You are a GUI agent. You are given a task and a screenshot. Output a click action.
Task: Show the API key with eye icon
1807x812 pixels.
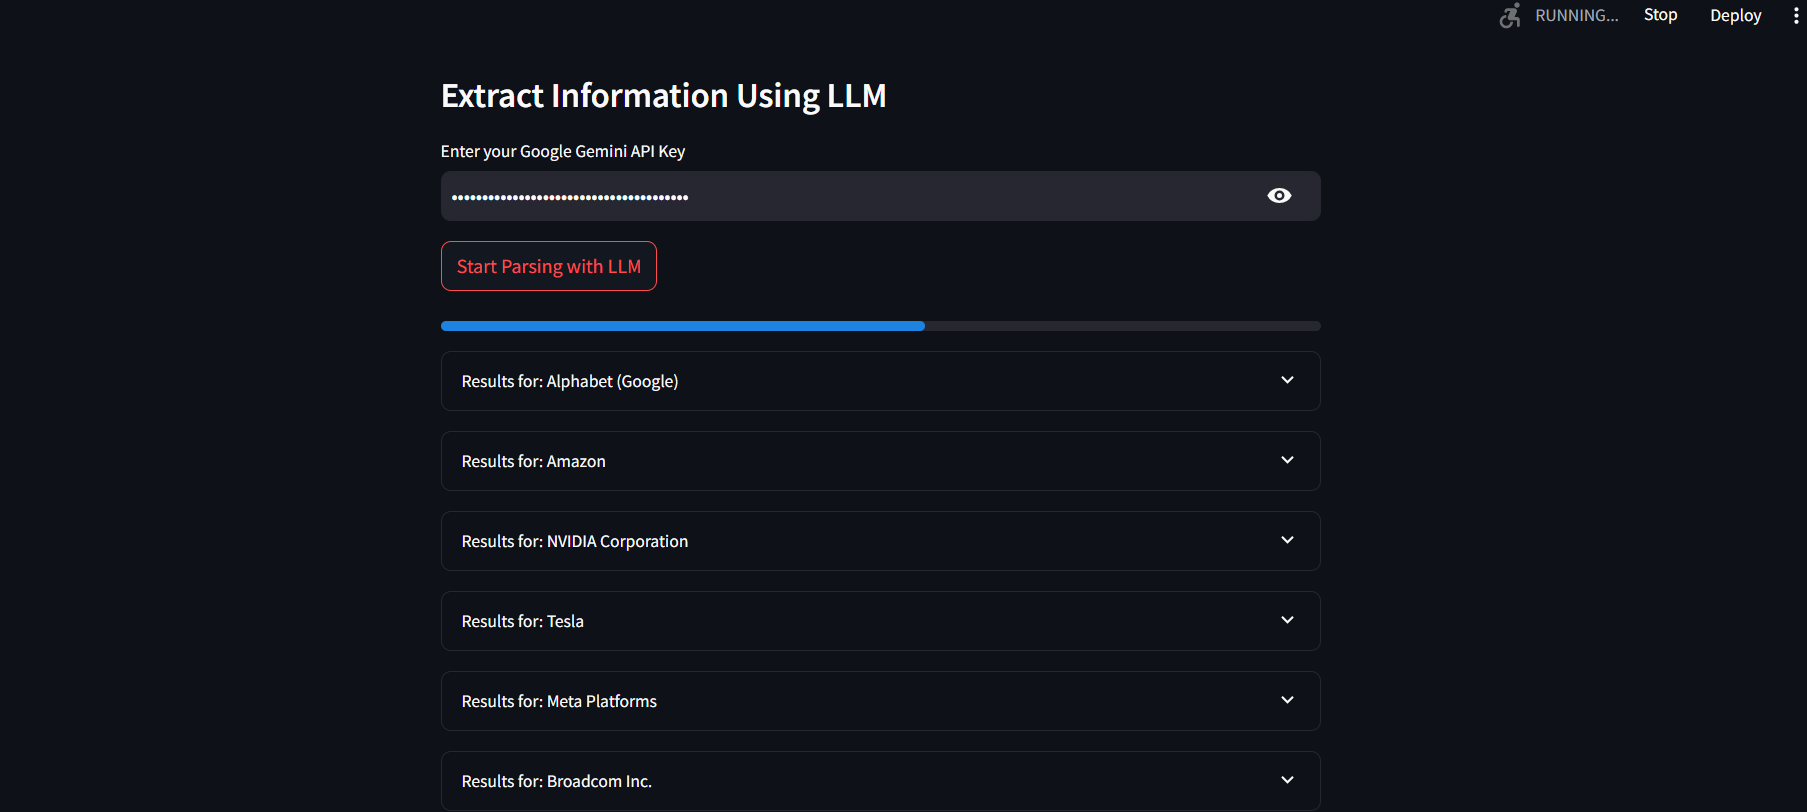point(1279,196)
